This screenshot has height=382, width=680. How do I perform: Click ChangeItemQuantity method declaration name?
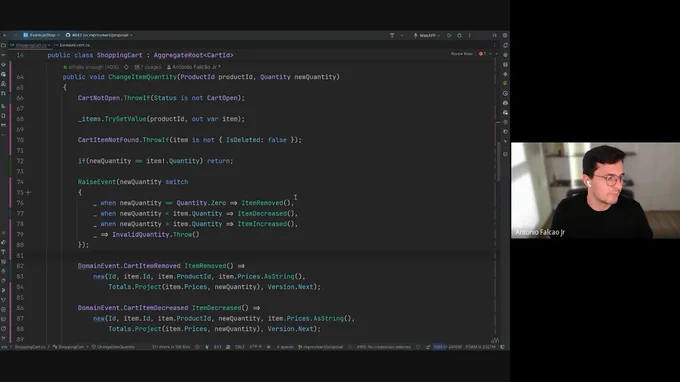(x=143, y=77)
